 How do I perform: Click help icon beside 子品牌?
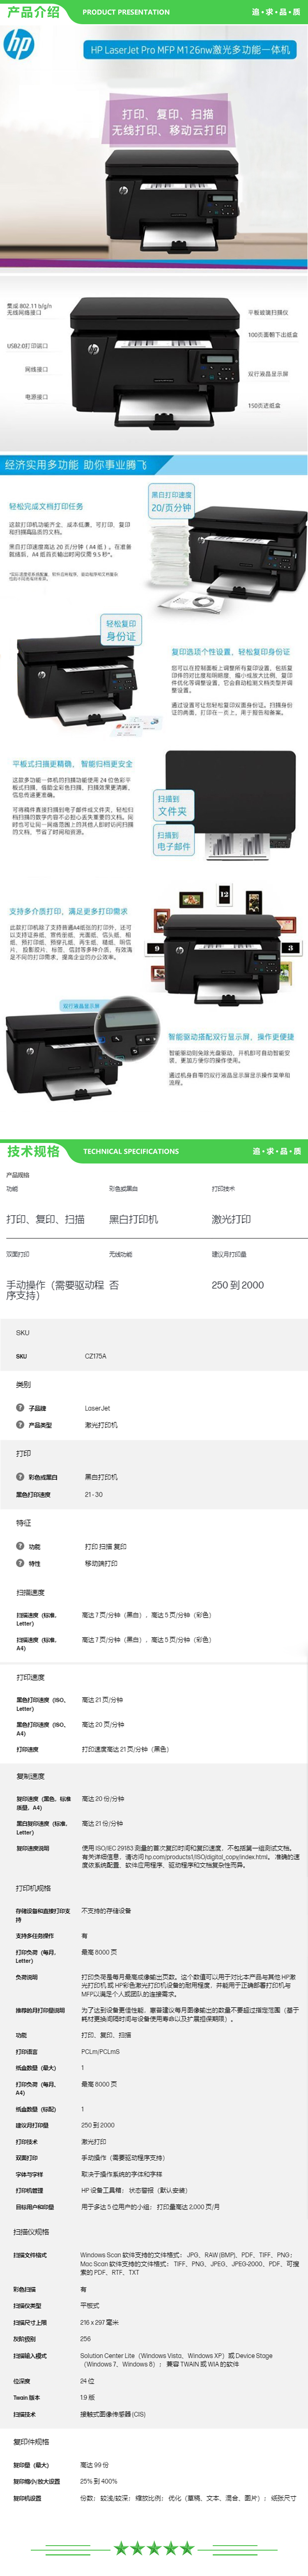click(20, 1407)
